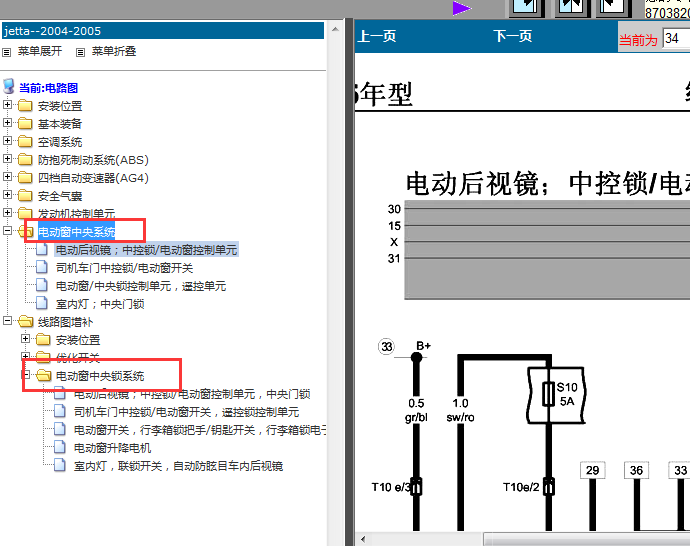This screenshot has width=690, height=546.
Task: Expand the 发动机控制单元 tree node
Action: 7,213
